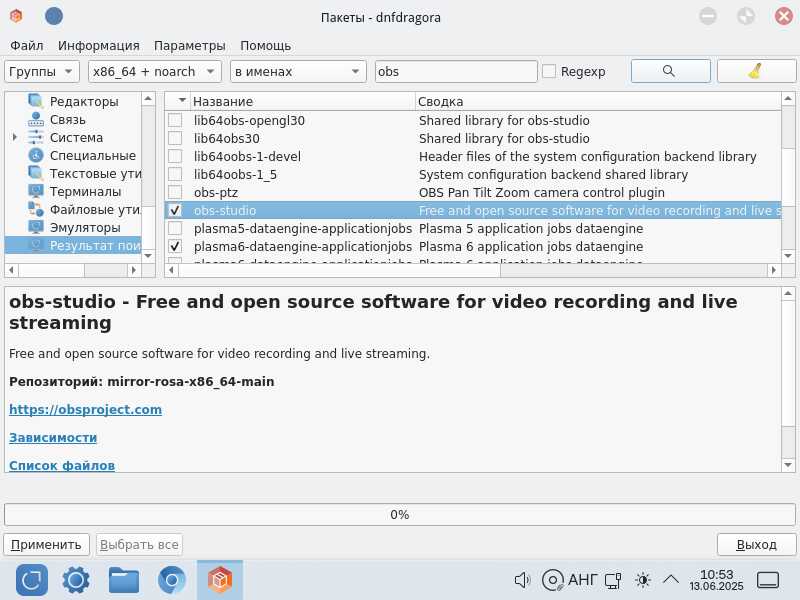
Task: Click the 0% progress bar
Action: coord(399,514)
